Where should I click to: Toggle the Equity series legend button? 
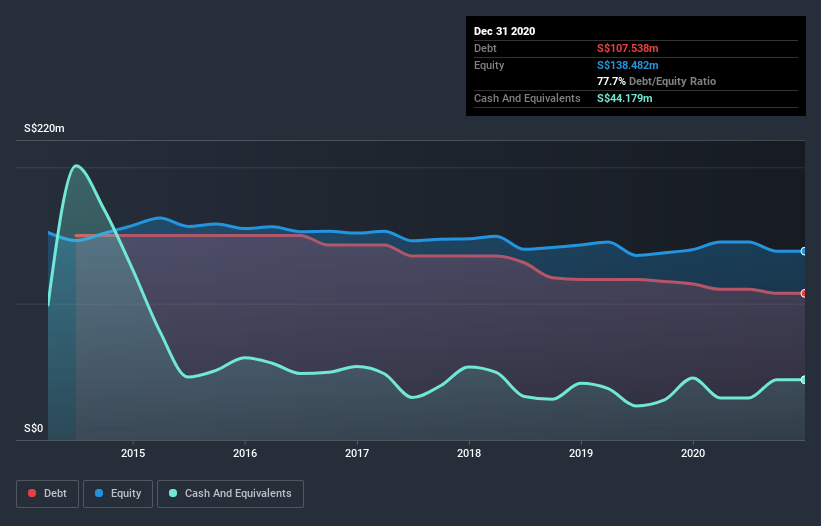118,494
